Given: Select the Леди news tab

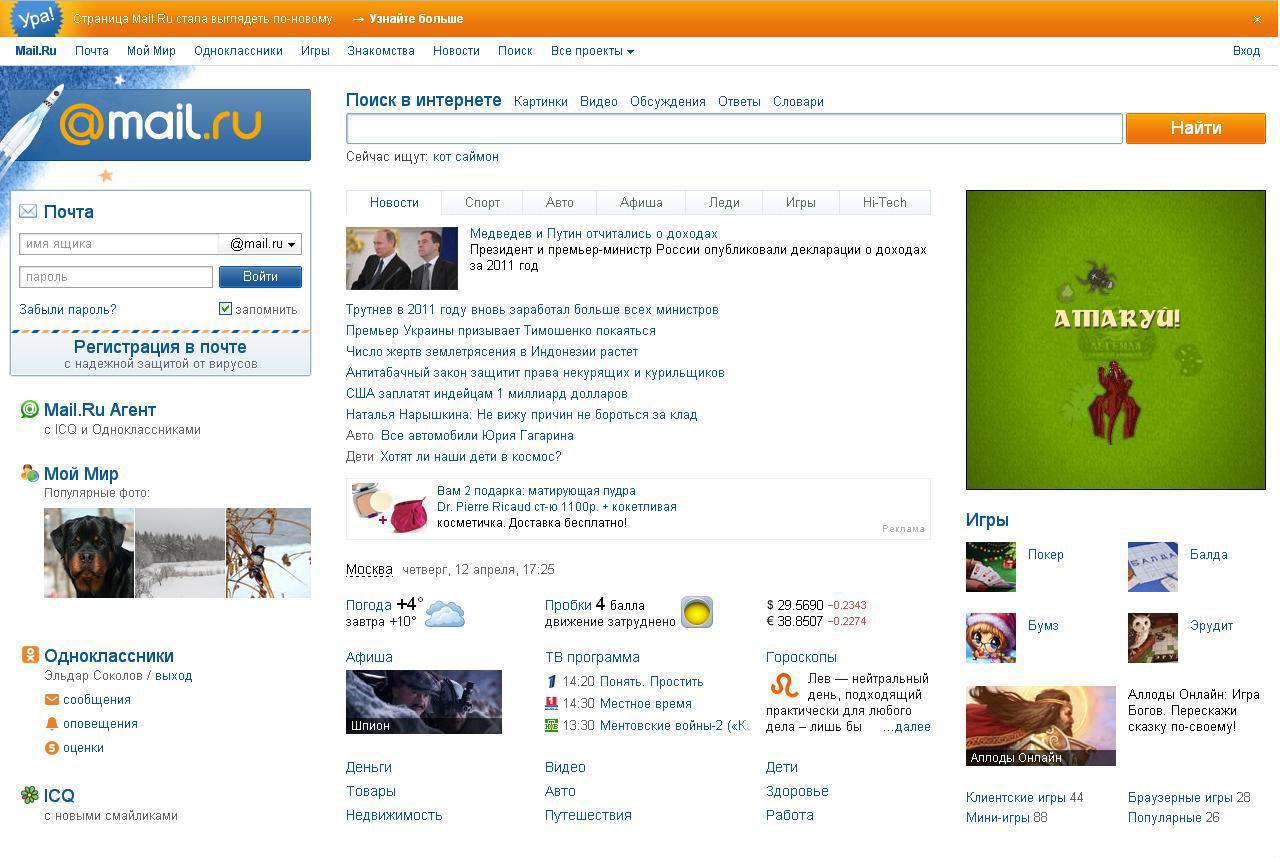Looking at the screenshot, I should (724, 202).
